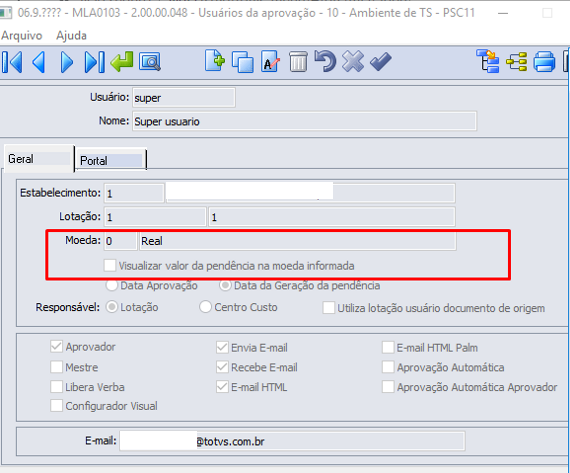Image resolution: width=570 pixels, height=473 pixels.
Task: Delete record trash can icon
Action: [x=298, y=61]
